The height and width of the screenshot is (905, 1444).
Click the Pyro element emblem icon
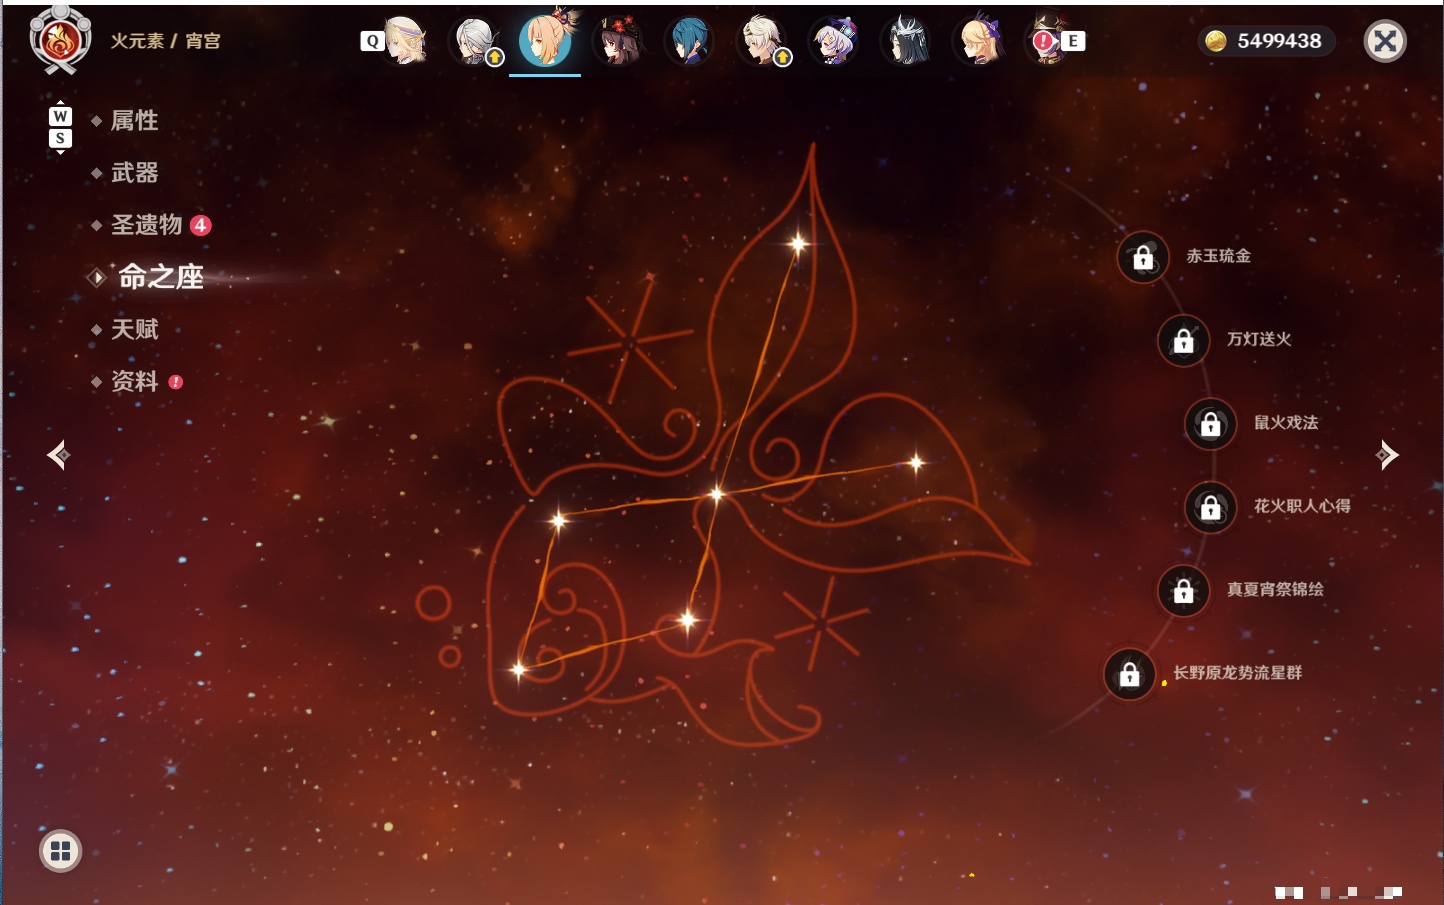(60, 41)
